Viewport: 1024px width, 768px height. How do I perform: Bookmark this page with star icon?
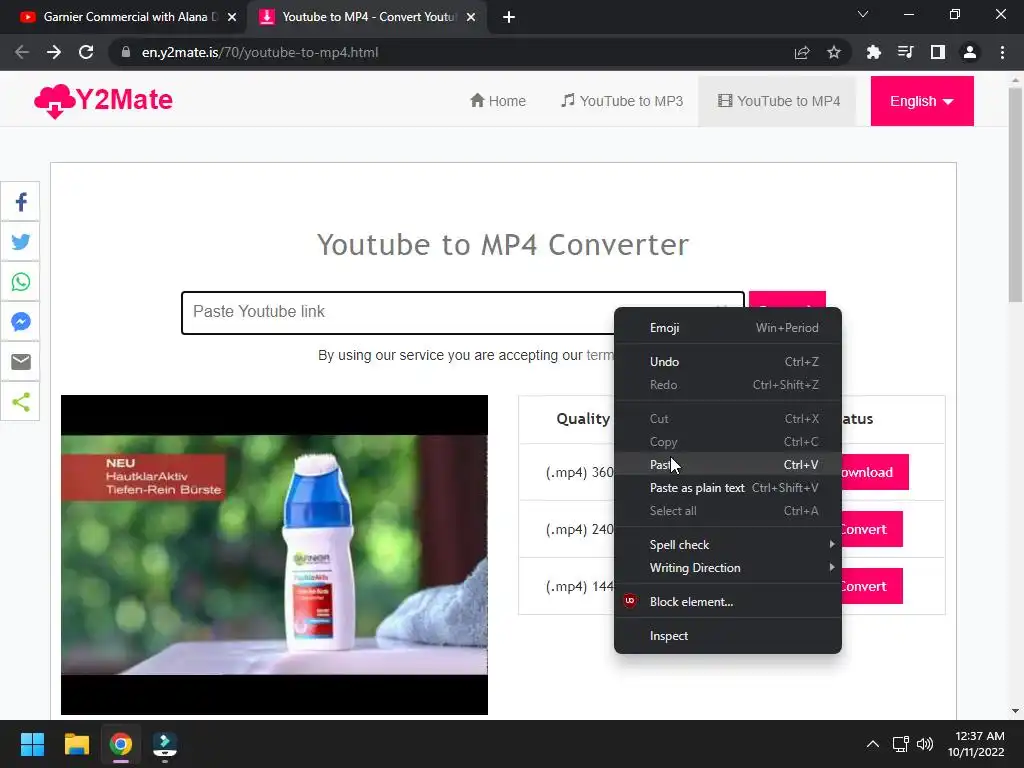click(833, 52)
